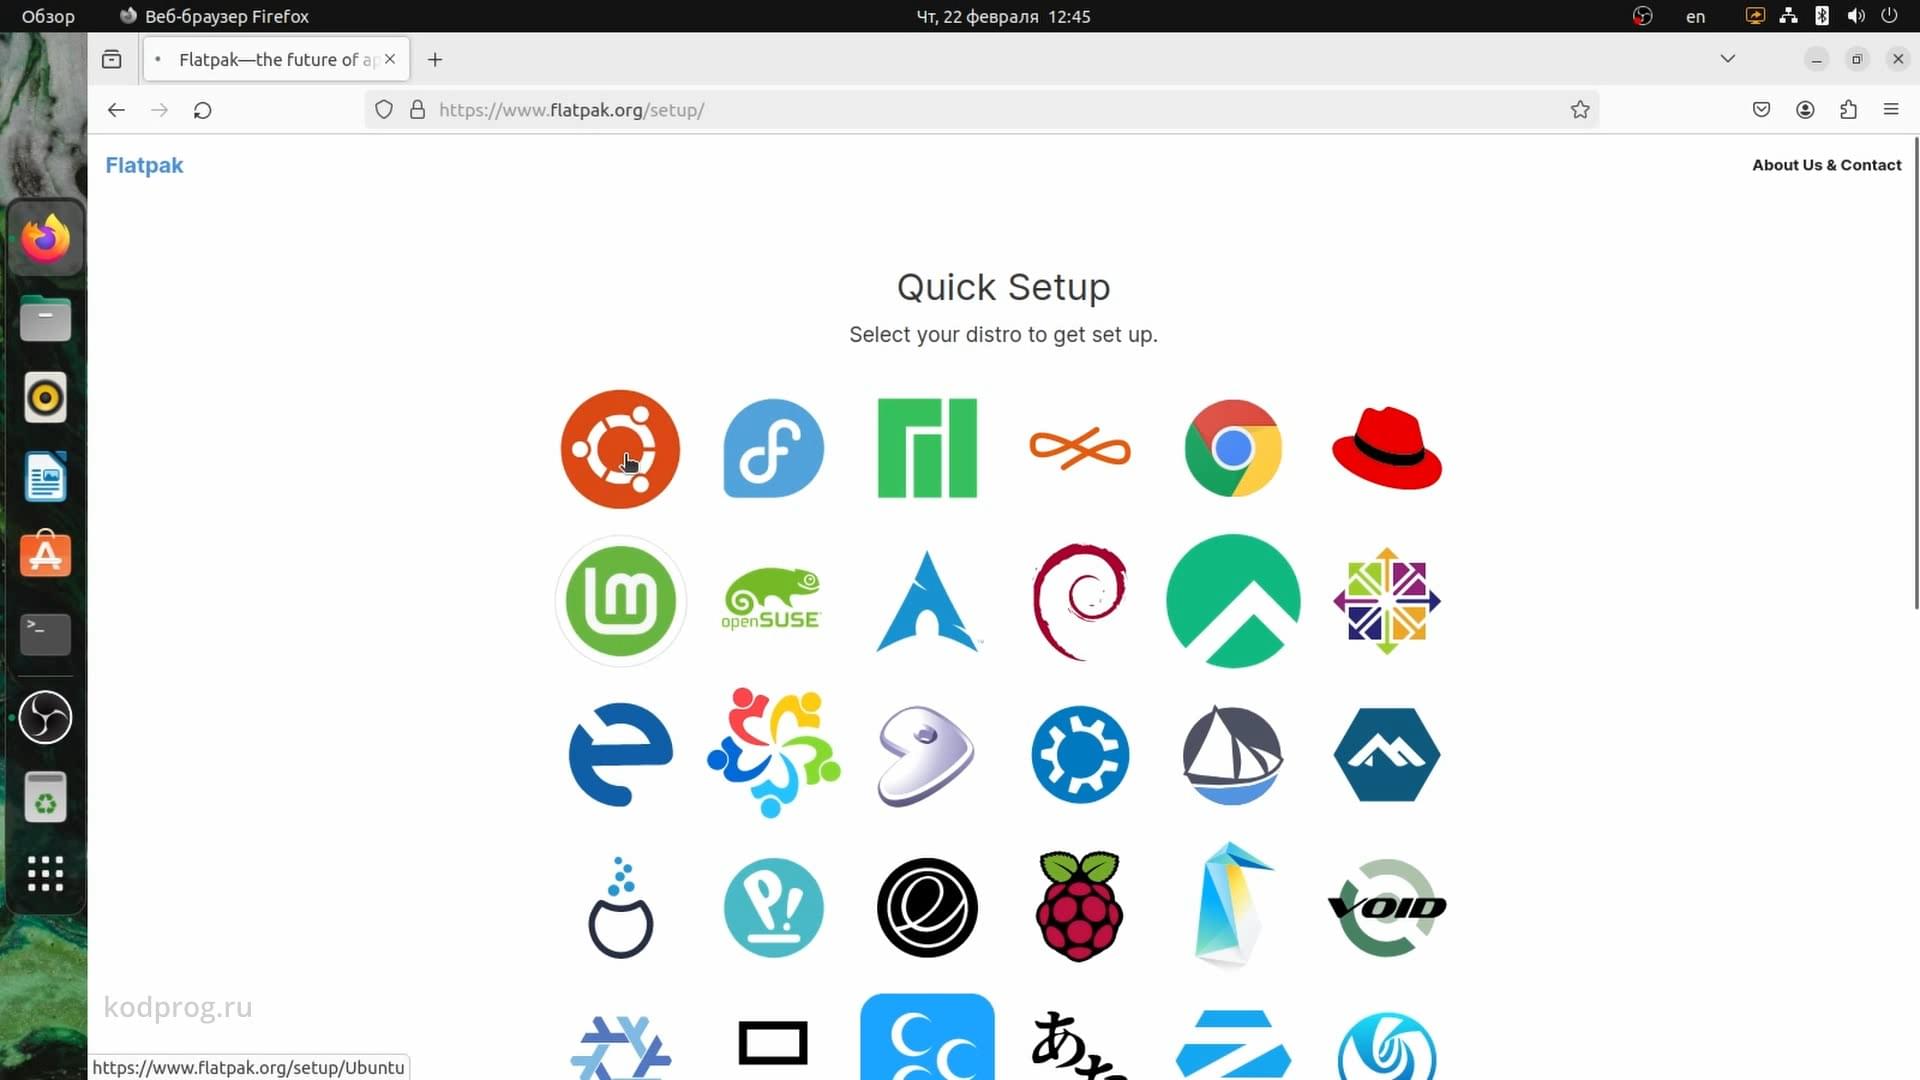This screenshot has height=1080, width=1920.
Task: Open OBS Studio from the dock
Action: click(x=46, y=717)
